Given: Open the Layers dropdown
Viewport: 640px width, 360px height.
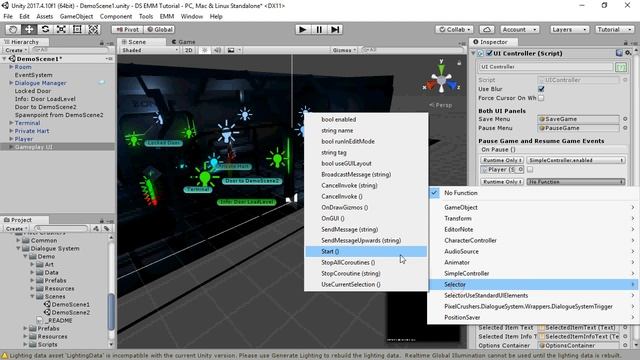Looking at the screenshot, I should pyautogui.click(x=569, y=29).
